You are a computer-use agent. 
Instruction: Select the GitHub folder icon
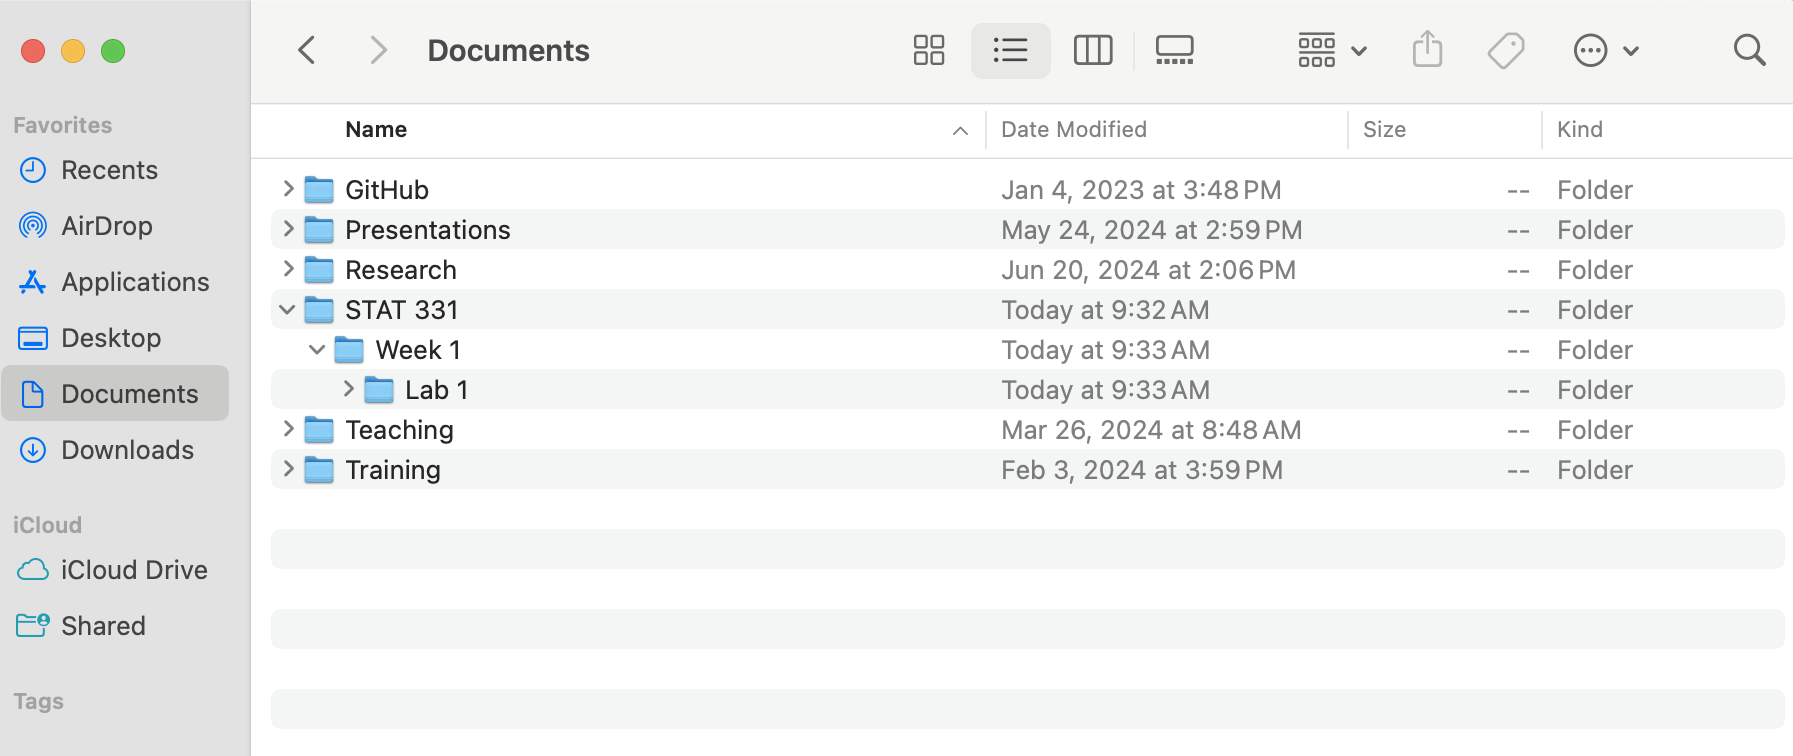click(319, 189)
